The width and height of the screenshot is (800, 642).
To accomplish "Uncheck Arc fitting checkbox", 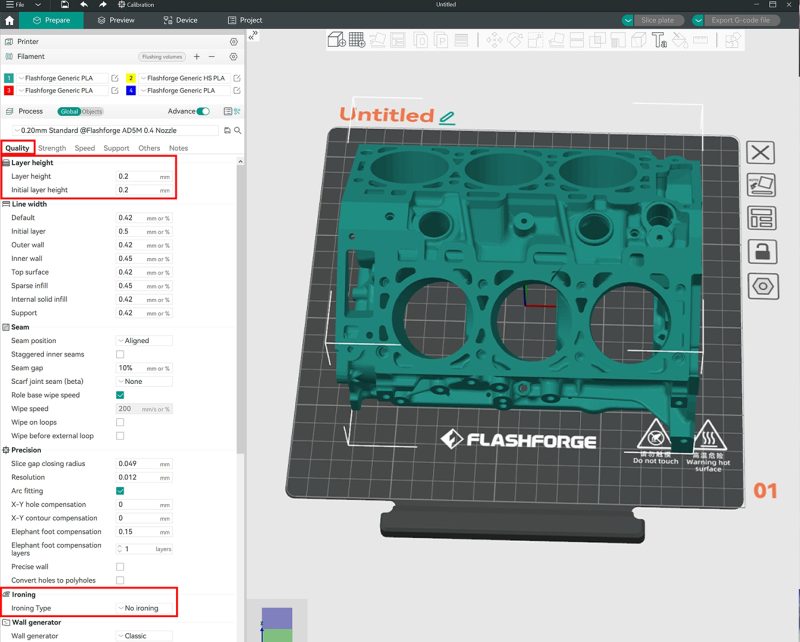I will [120, 491].
